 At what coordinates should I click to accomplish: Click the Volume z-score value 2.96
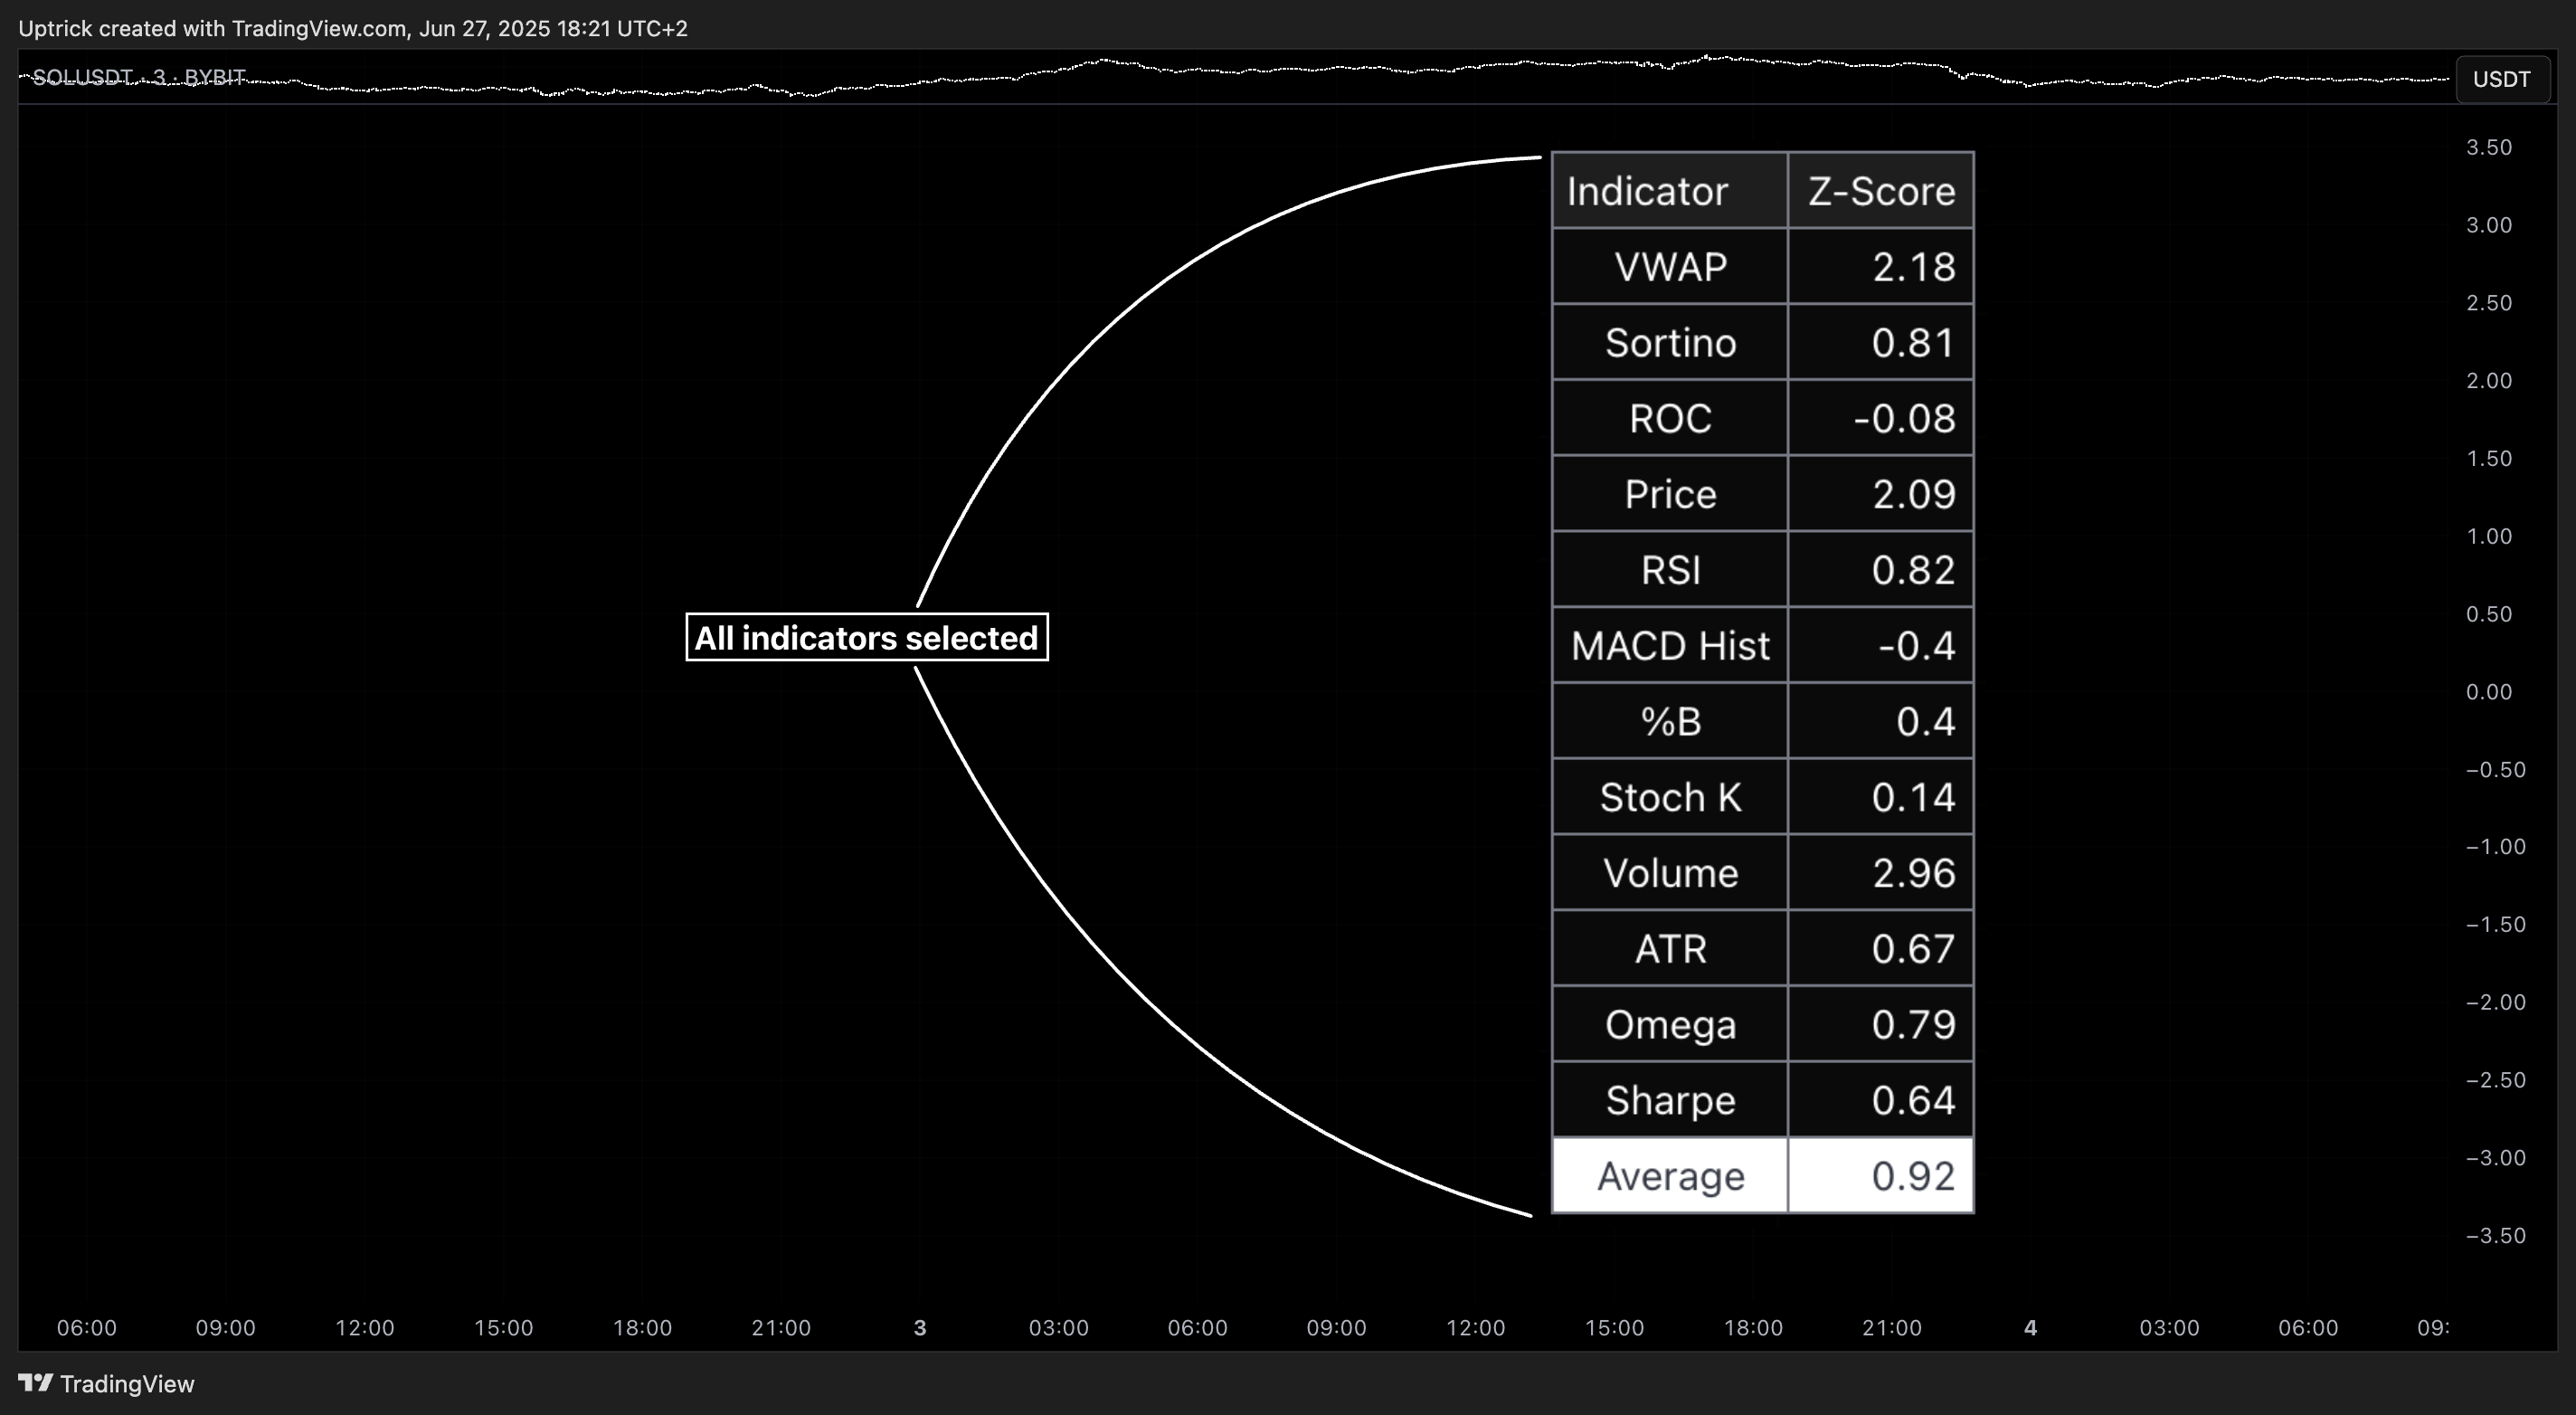[1881, 873]
